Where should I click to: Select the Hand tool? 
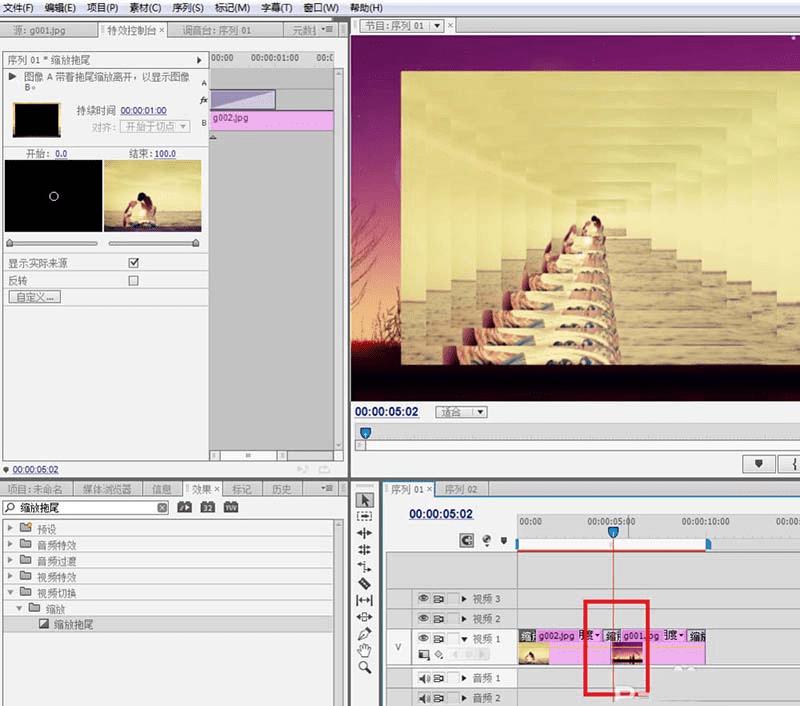365,650
